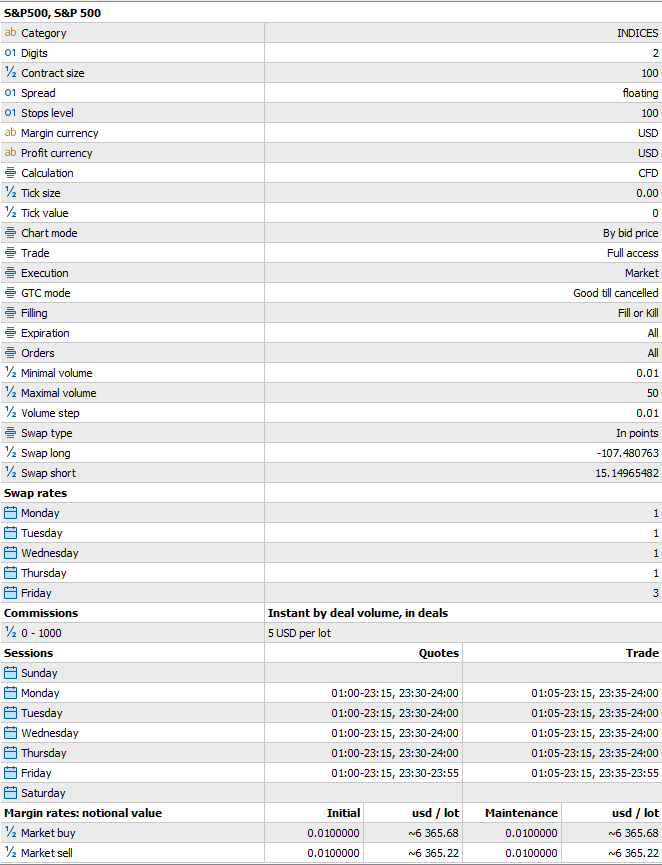Screen dimensions: 662x865
Task: Click the calendar icon beside Sunday session row
Action: coord(10,673)
